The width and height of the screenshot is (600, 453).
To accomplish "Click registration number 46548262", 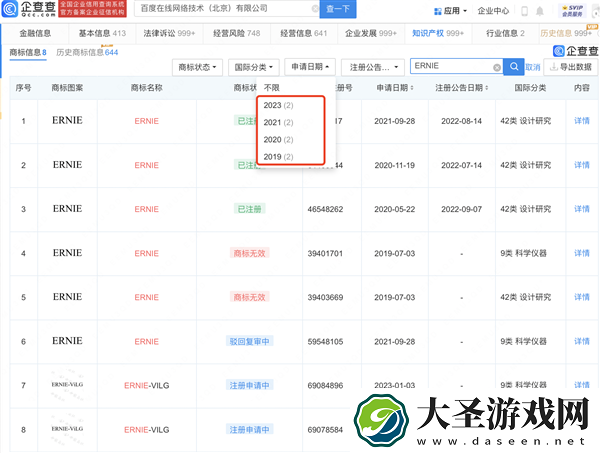I will 325,209.
